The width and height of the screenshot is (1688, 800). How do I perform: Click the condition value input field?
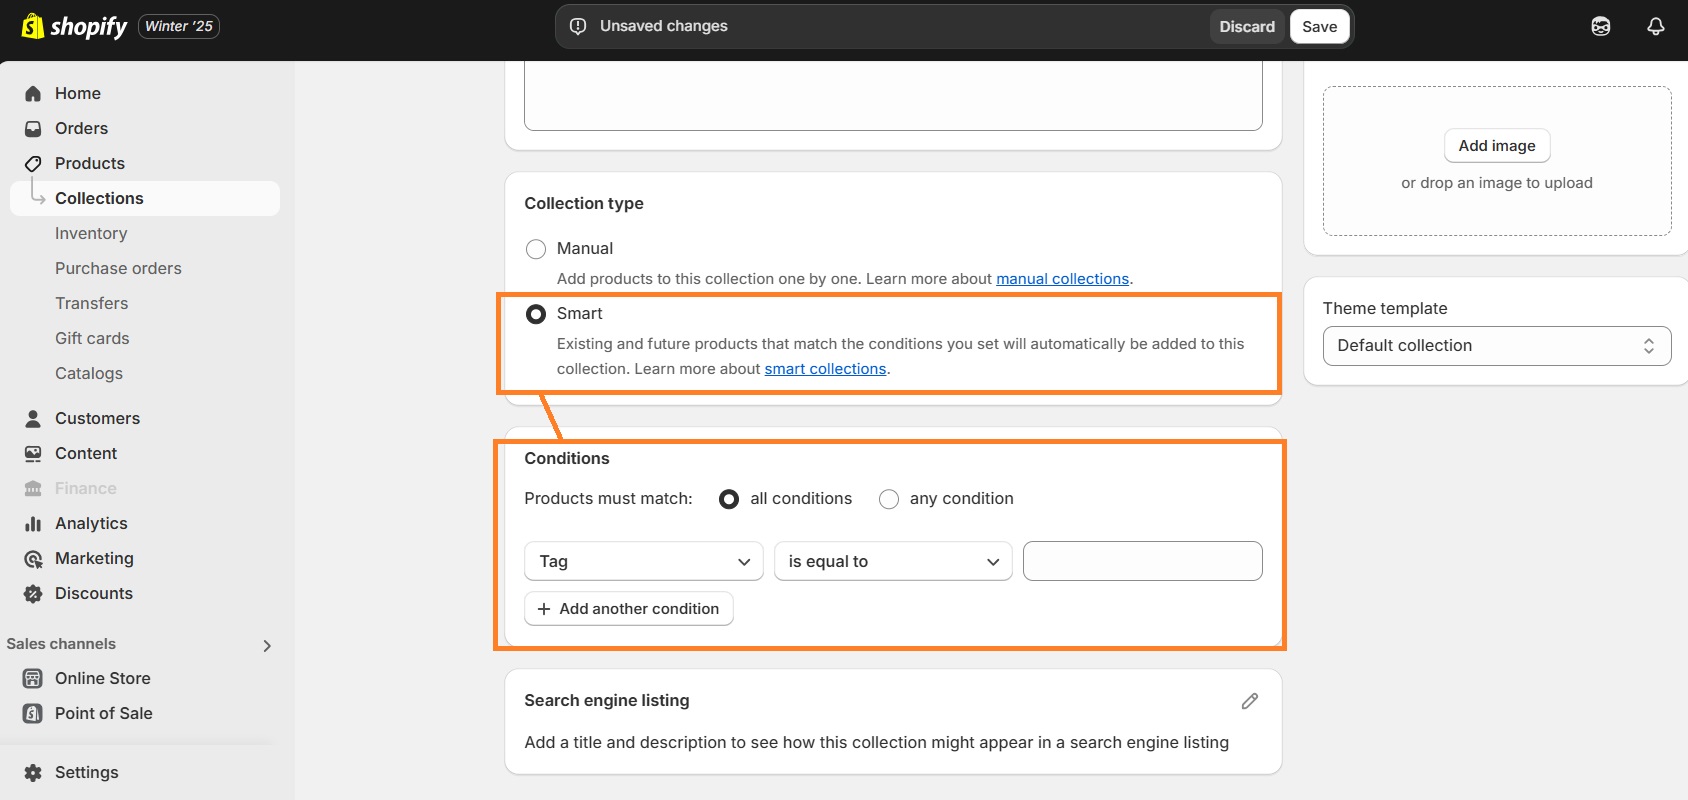click(1143, 561)
